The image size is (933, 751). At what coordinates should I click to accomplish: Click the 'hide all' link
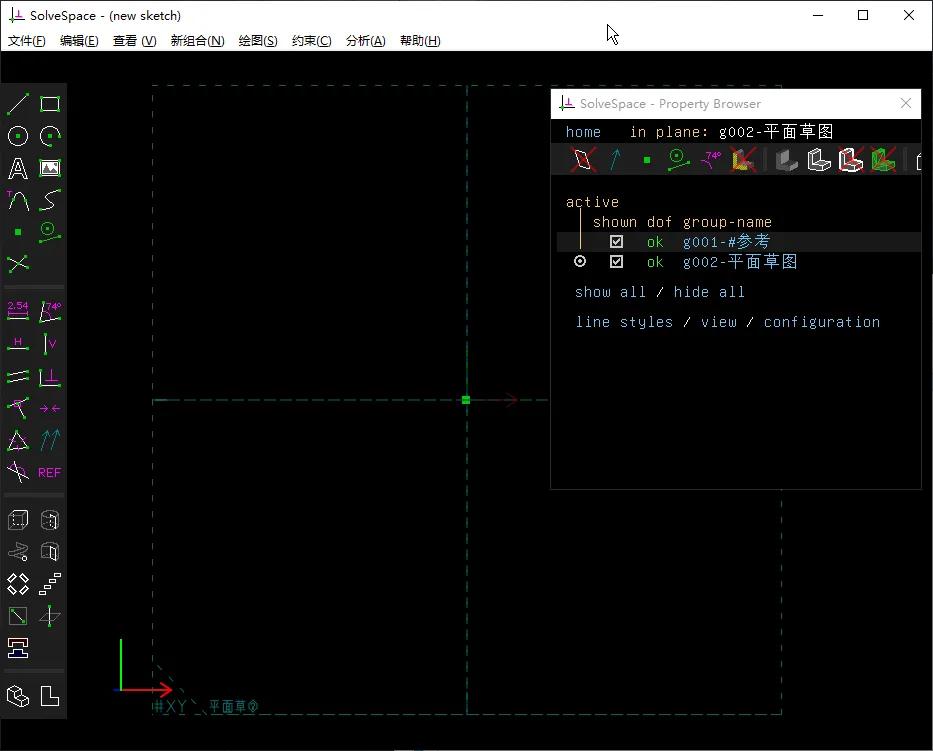point(709,292)
